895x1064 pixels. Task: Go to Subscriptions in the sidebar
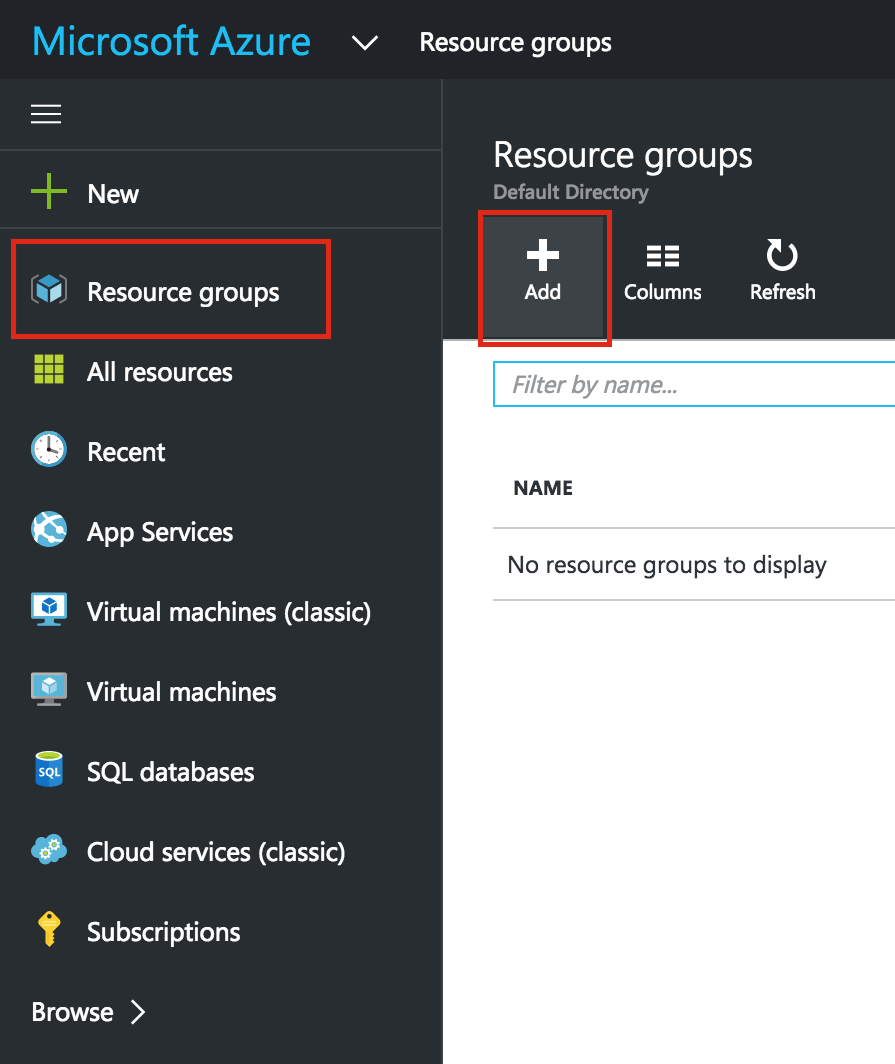click(x=221, y=932)
